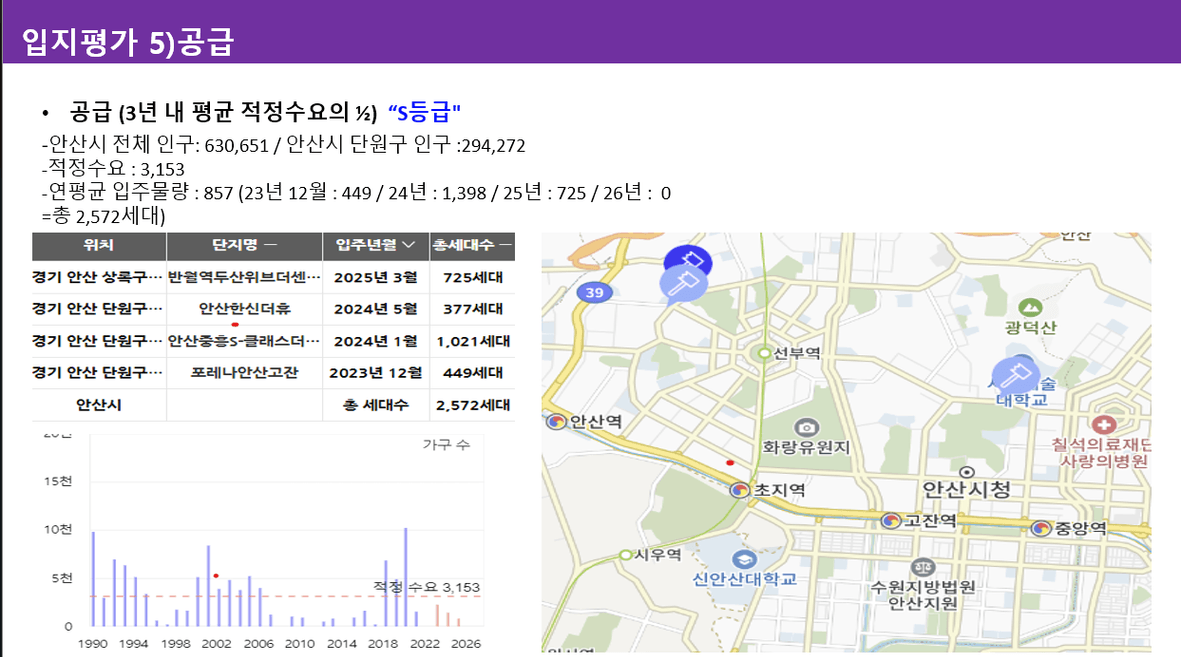Click the 10천 y-axis label
The width and height of the screenshot is (1181, 657).
coord(58,530)
